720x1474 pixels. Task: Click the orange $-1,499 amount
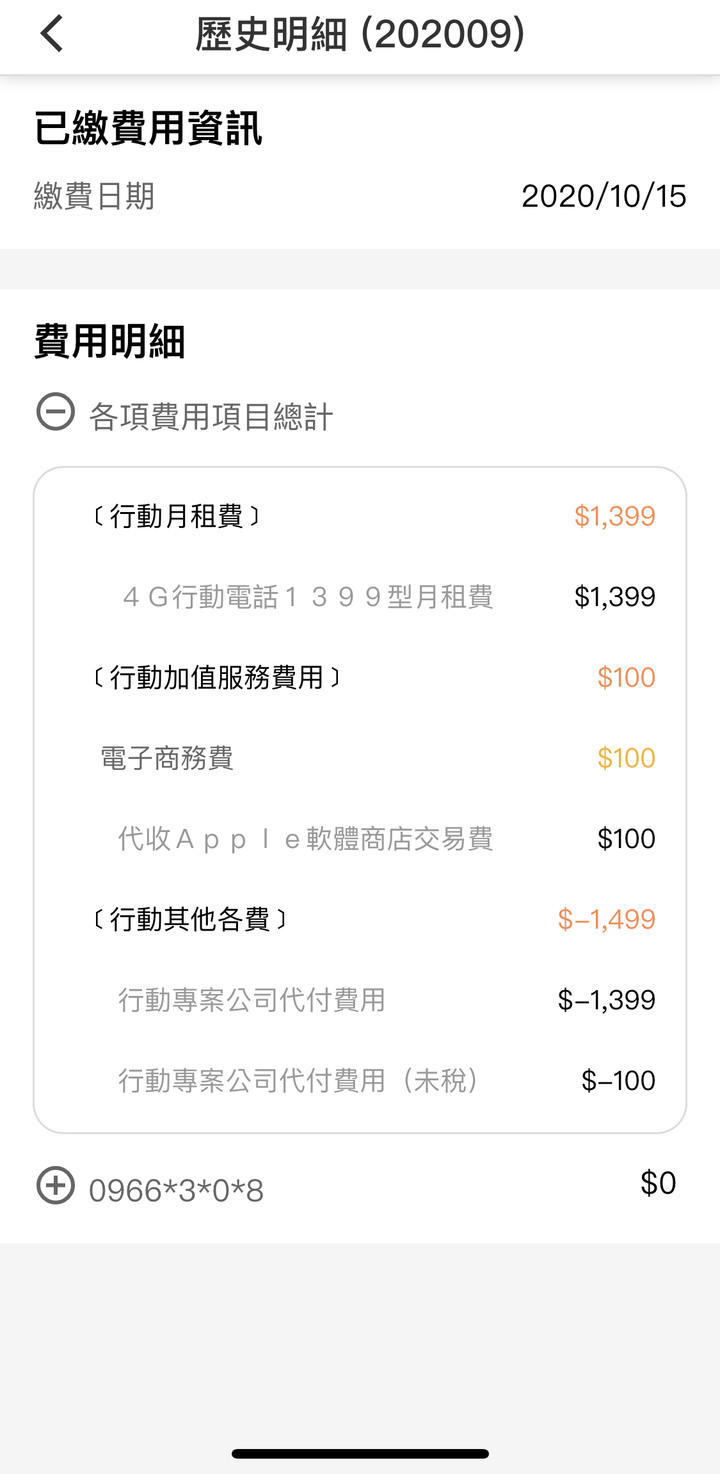click(x=607, y=919)
